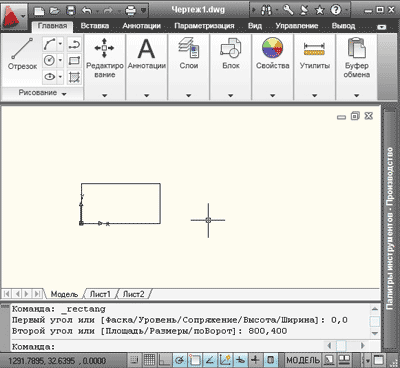Image resolution: width=400 pixels, height=368 pixels.
Task: Open a drawing file with folder icon
Action: (x=55, y=11)
